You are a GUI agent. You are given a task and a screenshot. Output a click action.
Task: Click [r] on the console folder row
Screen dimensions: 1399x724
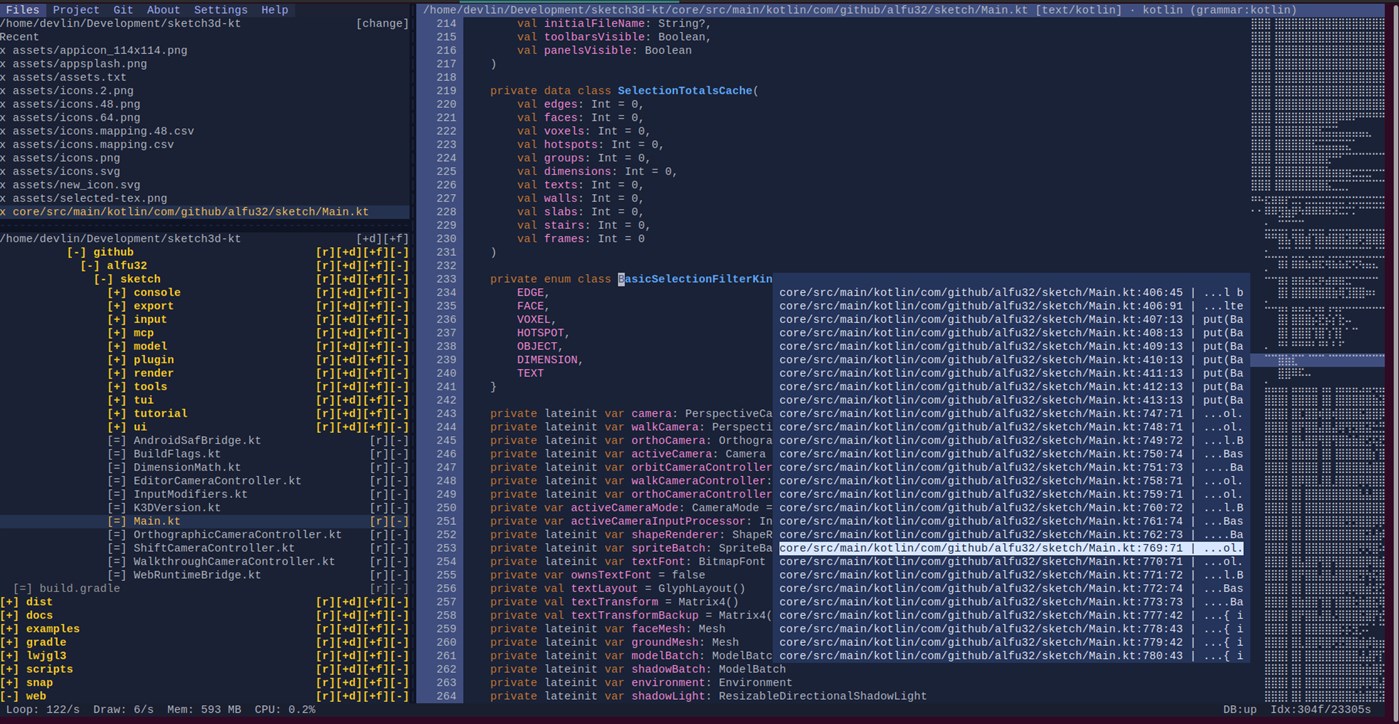pos(326,293)
